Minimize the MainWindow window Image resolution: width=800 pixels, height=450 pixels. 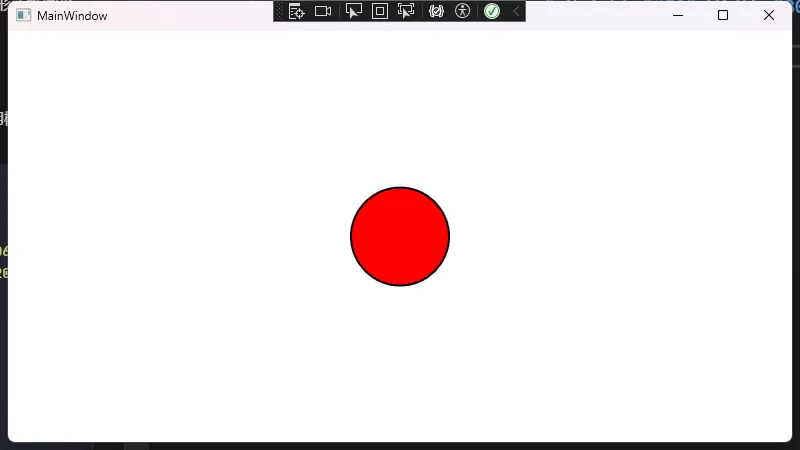coord(678,15)
